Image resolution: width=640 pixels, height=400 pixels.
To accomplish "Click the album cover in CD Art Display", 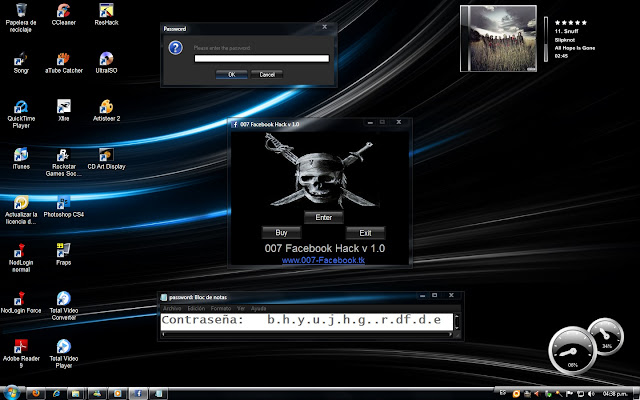I will point(498,38).
